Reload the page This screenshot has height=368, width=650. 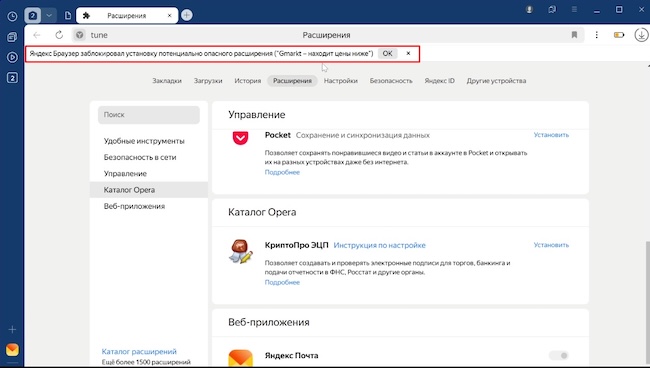click(x=59, y=35)
